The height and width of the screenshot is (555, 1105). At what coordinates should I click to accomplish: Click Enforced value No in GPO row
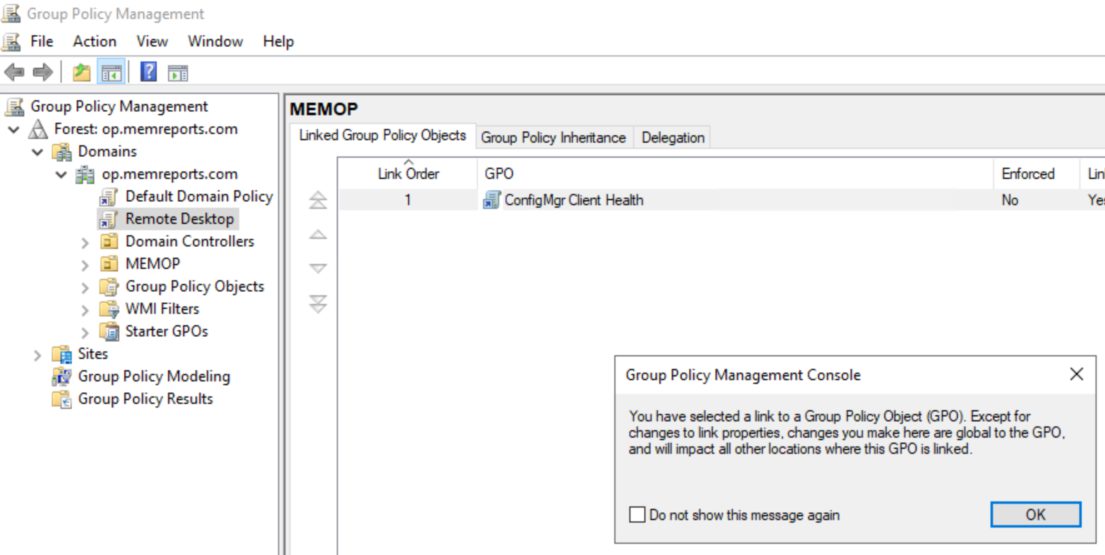coord(1010,201)
